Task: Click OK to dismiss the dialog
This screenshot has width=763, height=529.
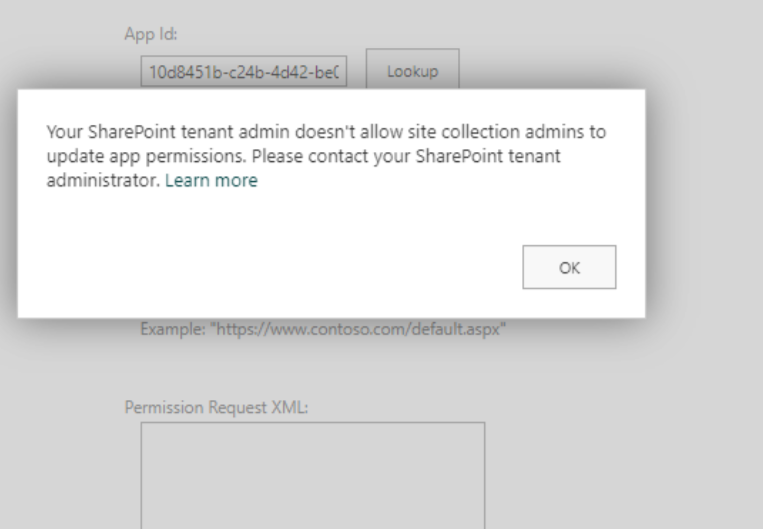Action: click(x=569, y=267)
